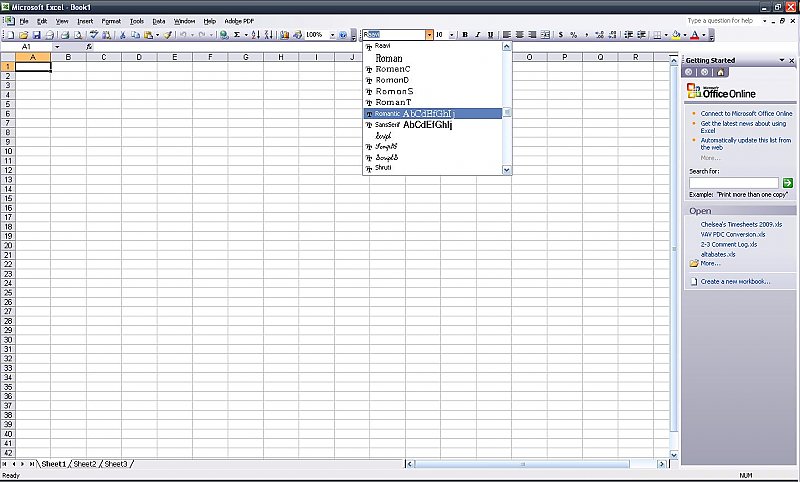Click Merge and Center icon
Screen dimensions: 800x482
545,35
